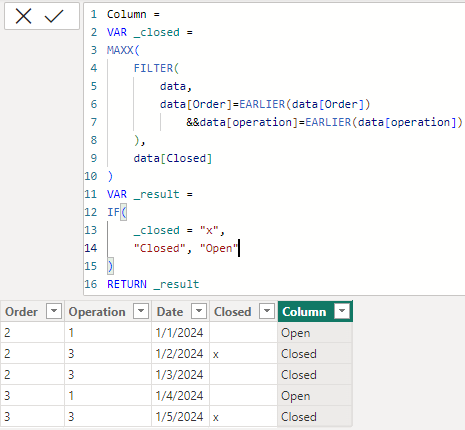Place cursor on 'Column =' formula line 1
The image size is (465, 430).
[x=133, y=14]
